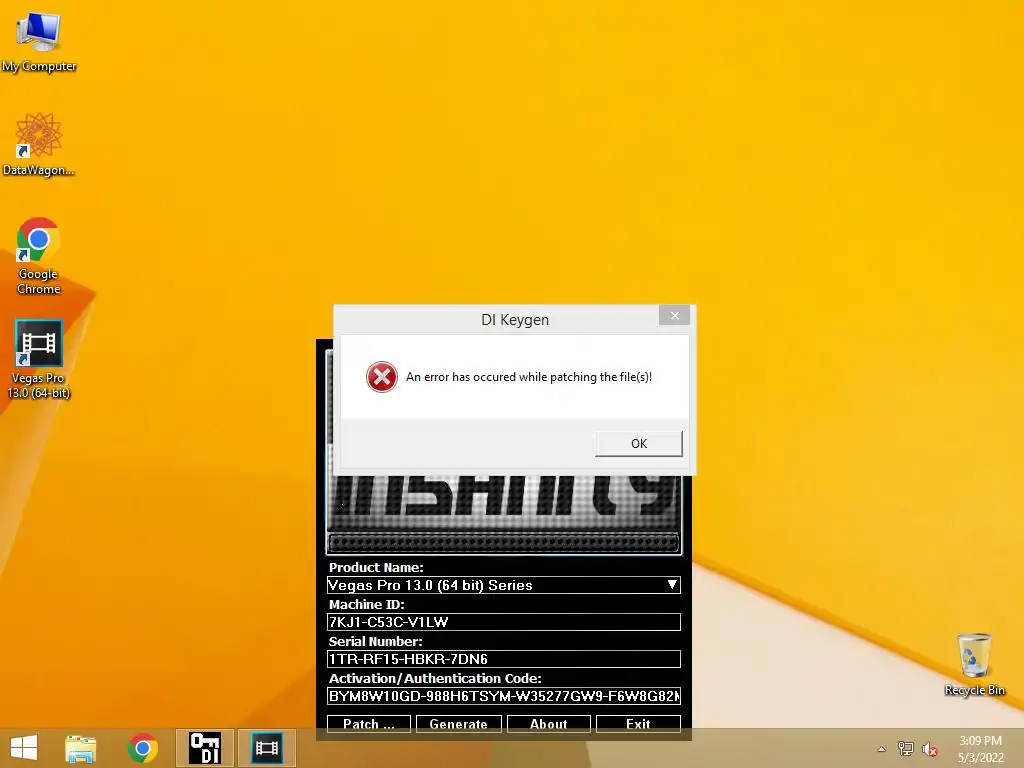The width and height of the screenshot is (1024, 768).
Task: Open the About button in keygen
Action: pyautogui.click(x=549, y=724)
